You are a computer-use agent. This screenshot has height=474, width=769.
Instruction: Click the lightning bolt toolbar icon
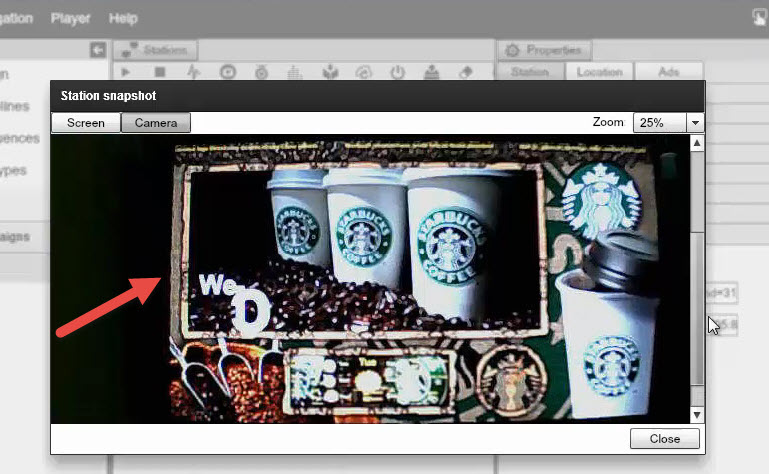point(194,72)
